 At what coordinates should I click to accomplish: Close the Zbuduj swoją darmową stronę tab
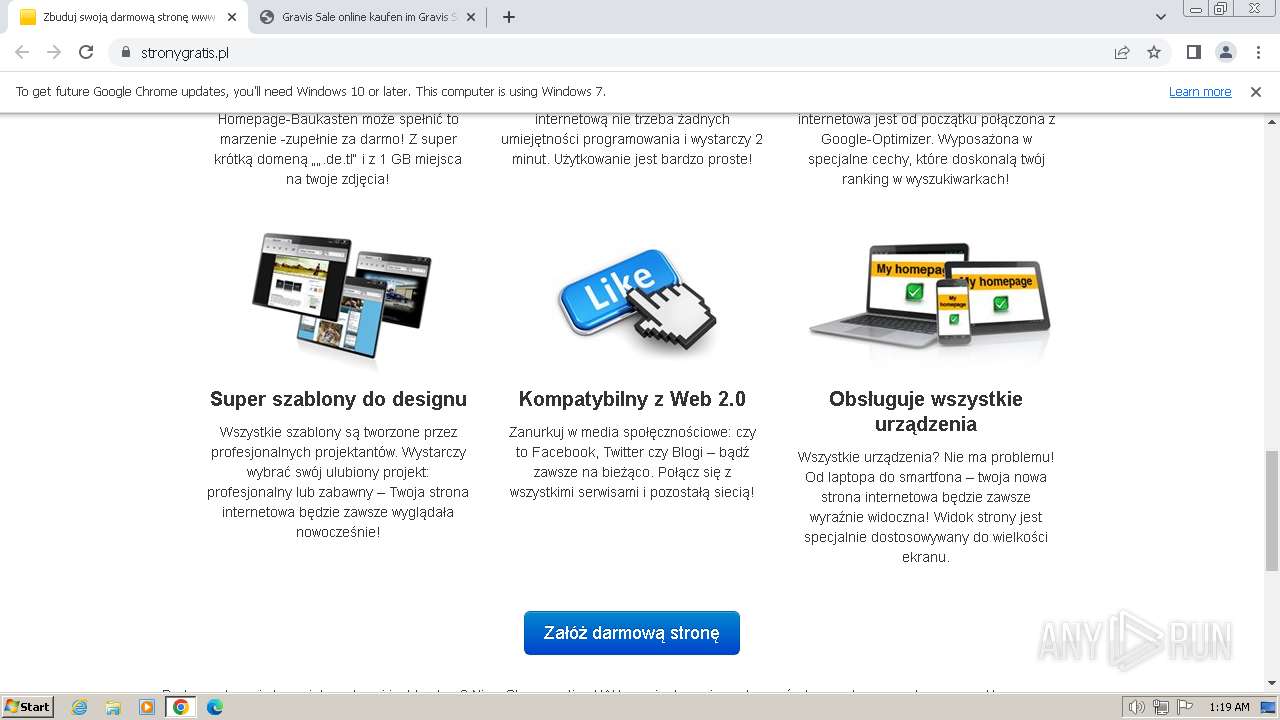pyautogui.click(x=232, y=17)
